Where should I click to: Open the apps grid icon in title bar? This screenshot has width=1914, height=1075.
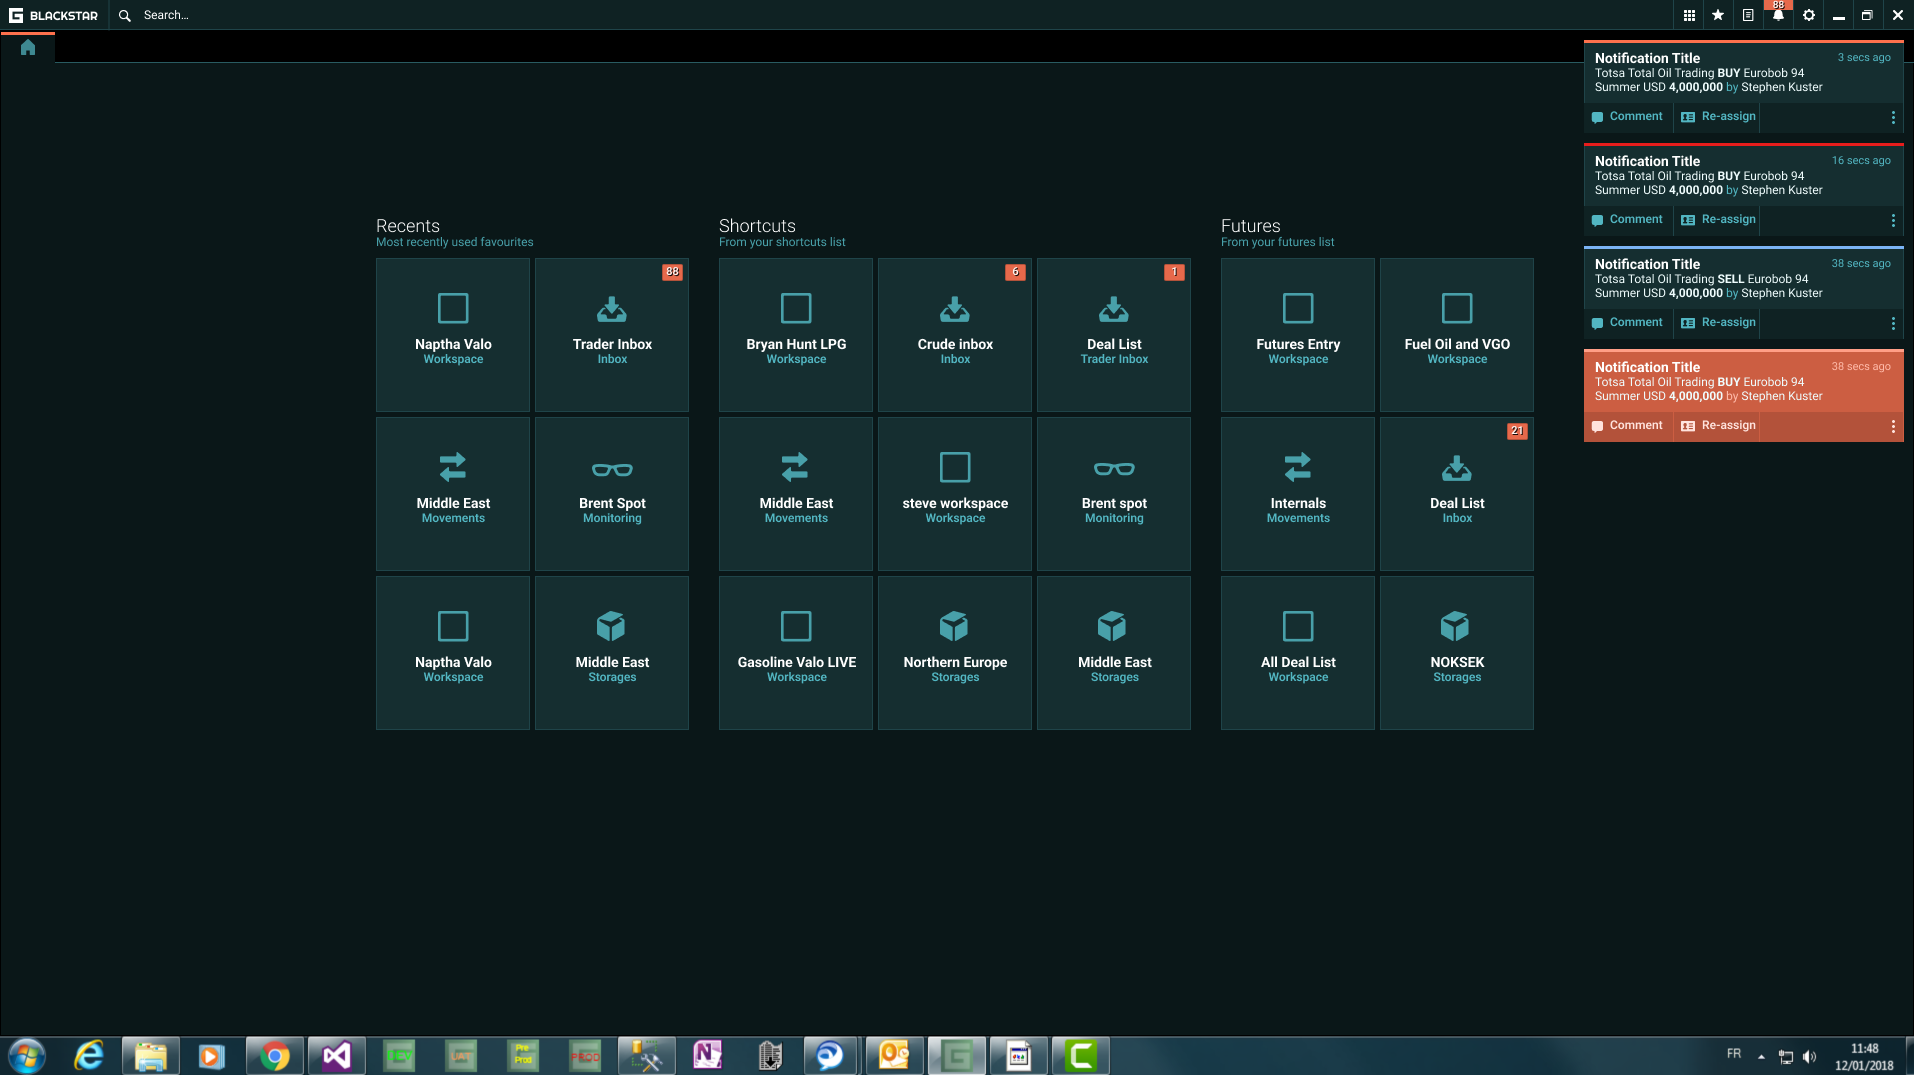click(x=1688, y=15)
